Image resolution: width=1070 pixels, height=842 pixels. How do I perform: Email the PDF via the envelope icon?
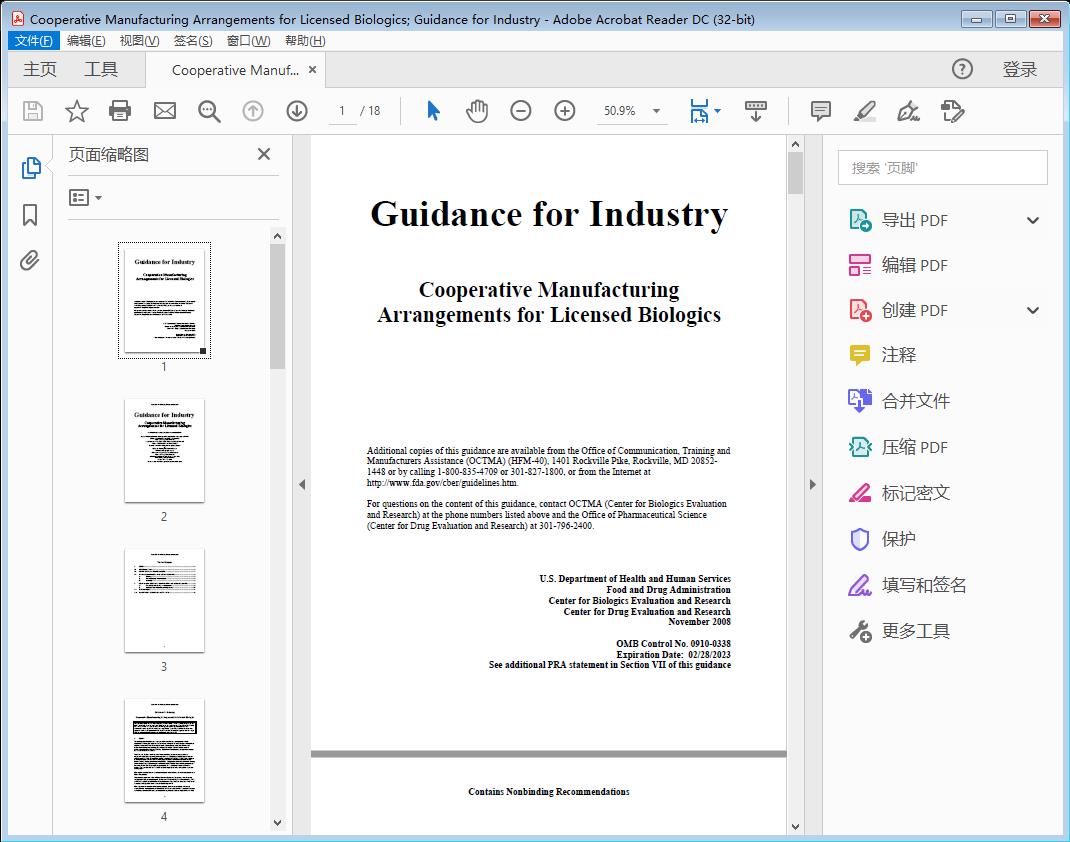coord(164,111)
